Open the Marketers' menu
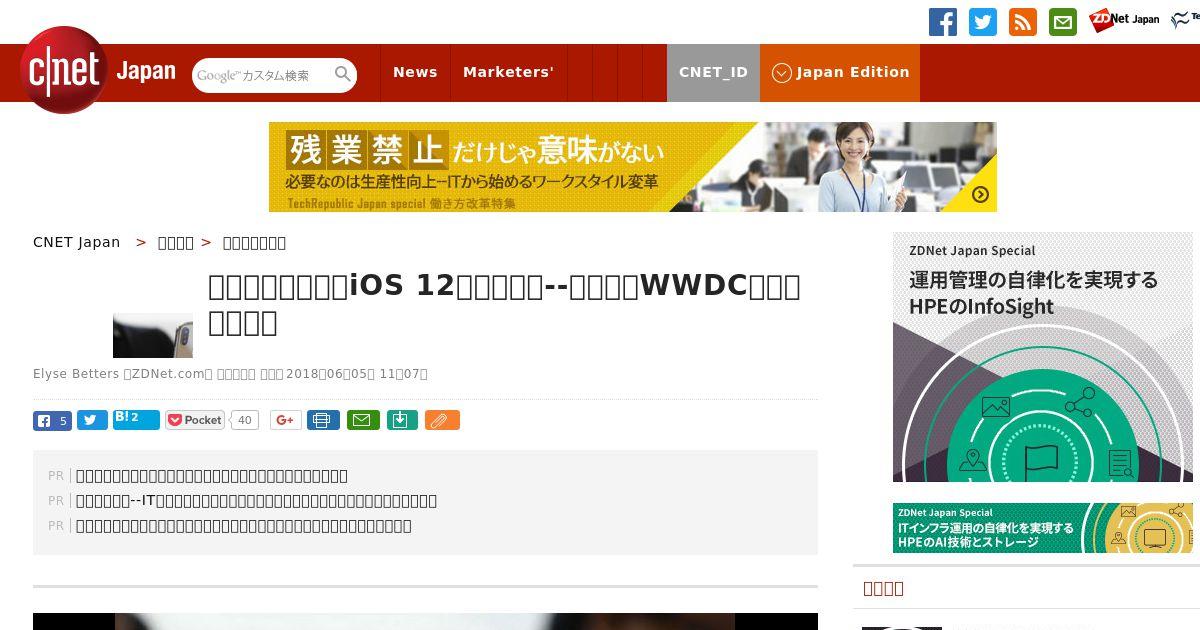Image resolution: width=1200 pixels, height=630 pixels. [x=508, y=72]
